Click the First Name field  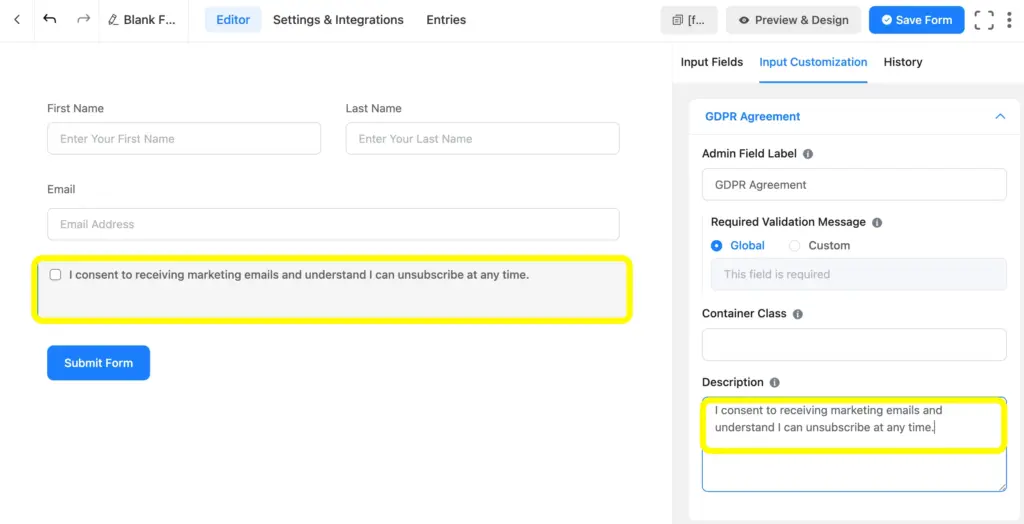pos(184,139)
